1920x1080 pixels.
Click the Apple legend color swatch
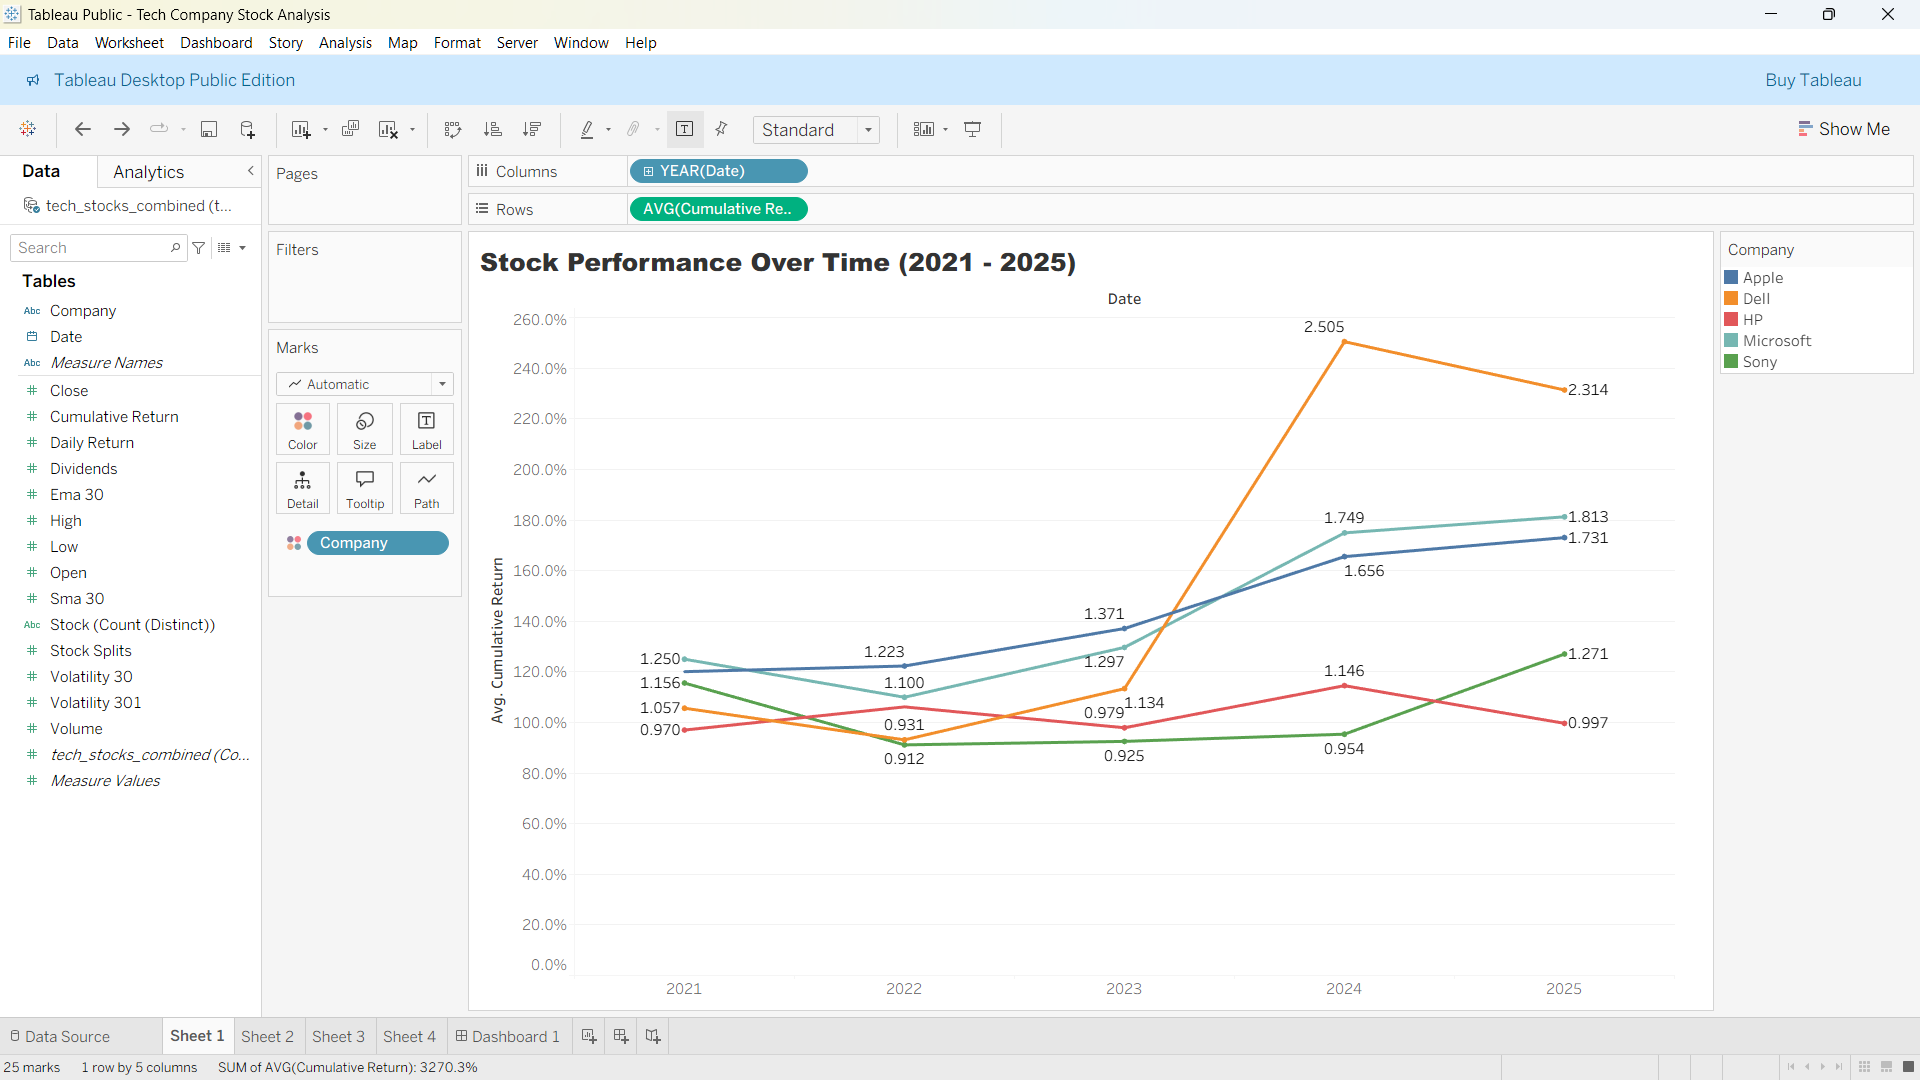pos(1731,278)
